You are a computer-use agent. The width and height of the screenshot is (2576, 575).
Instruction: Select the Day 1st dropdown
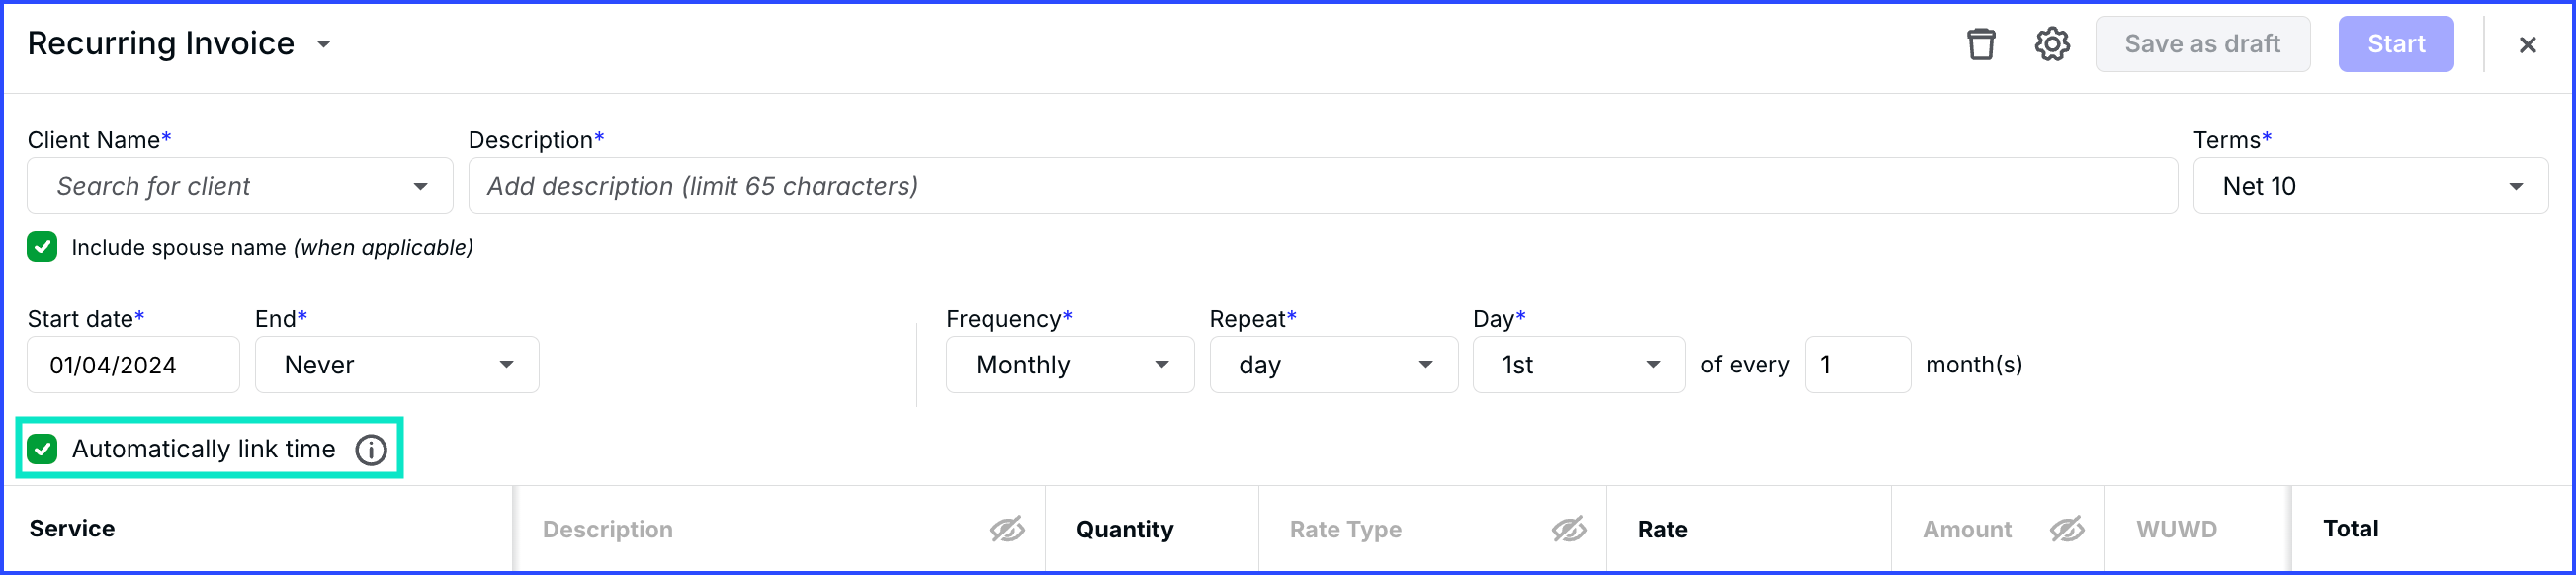pos(1579,365)
